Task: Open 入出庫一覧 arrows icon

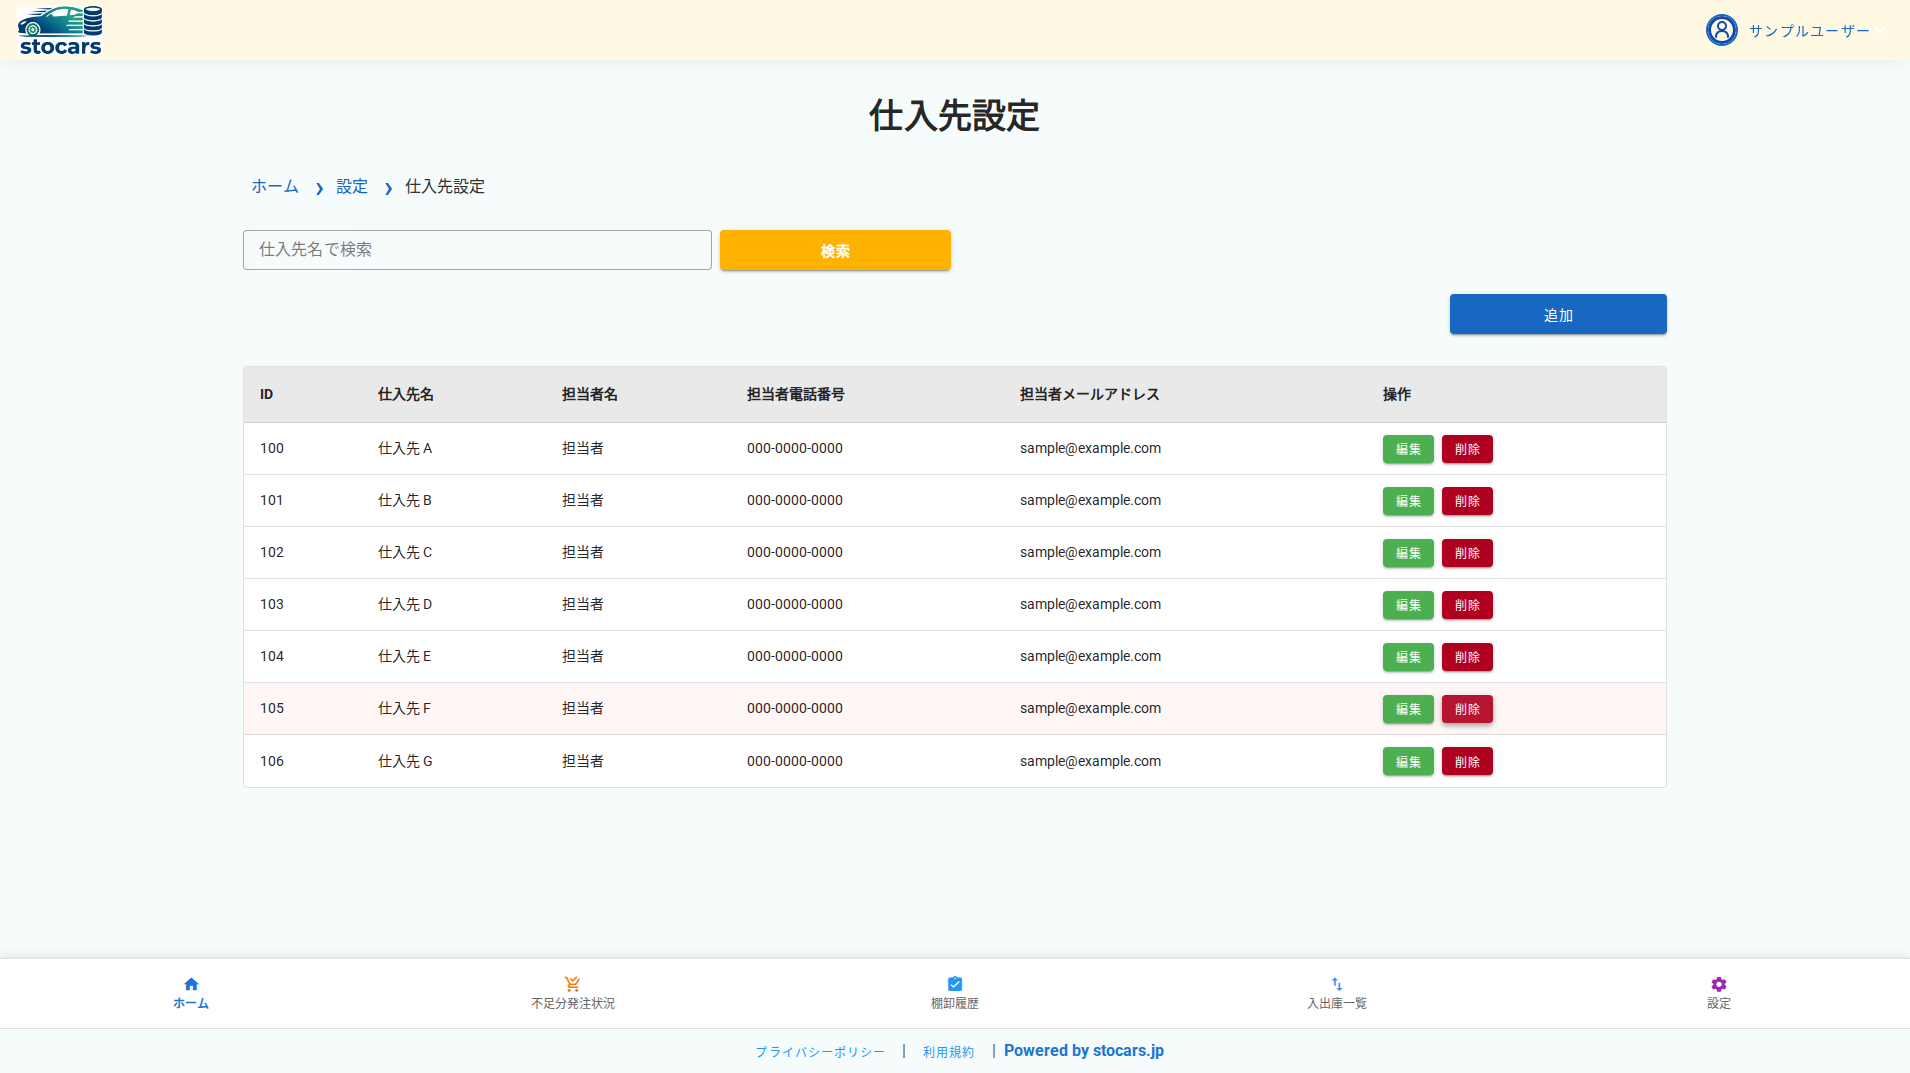Action: [x=1337, y=984]
